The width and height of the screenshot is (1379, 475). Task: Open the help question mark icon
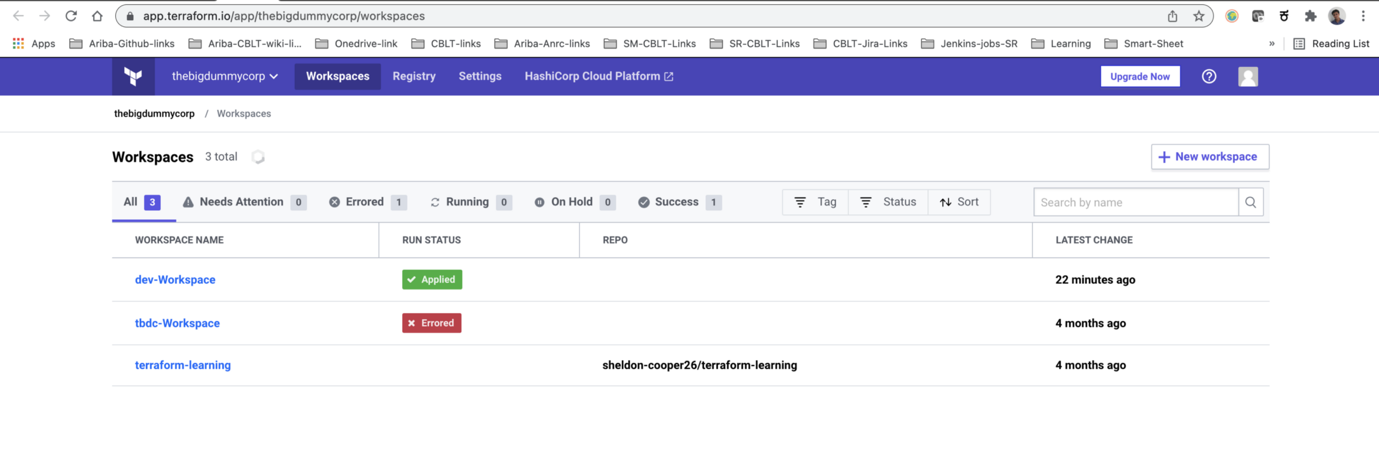(x=1209, y=77)
